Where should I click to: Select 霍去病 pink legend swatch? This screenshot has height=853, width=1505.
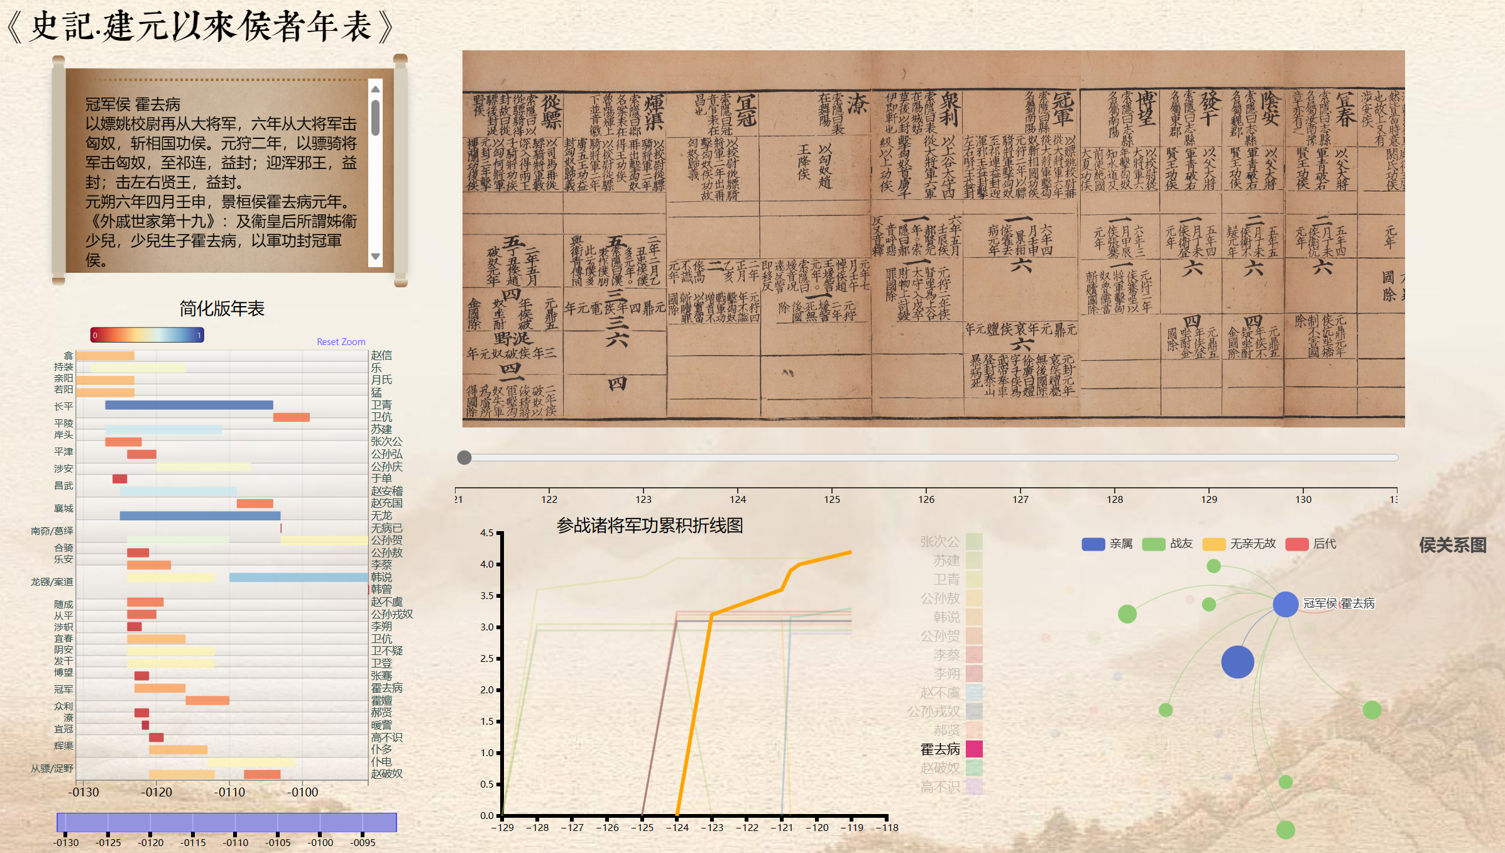(973, 749)
